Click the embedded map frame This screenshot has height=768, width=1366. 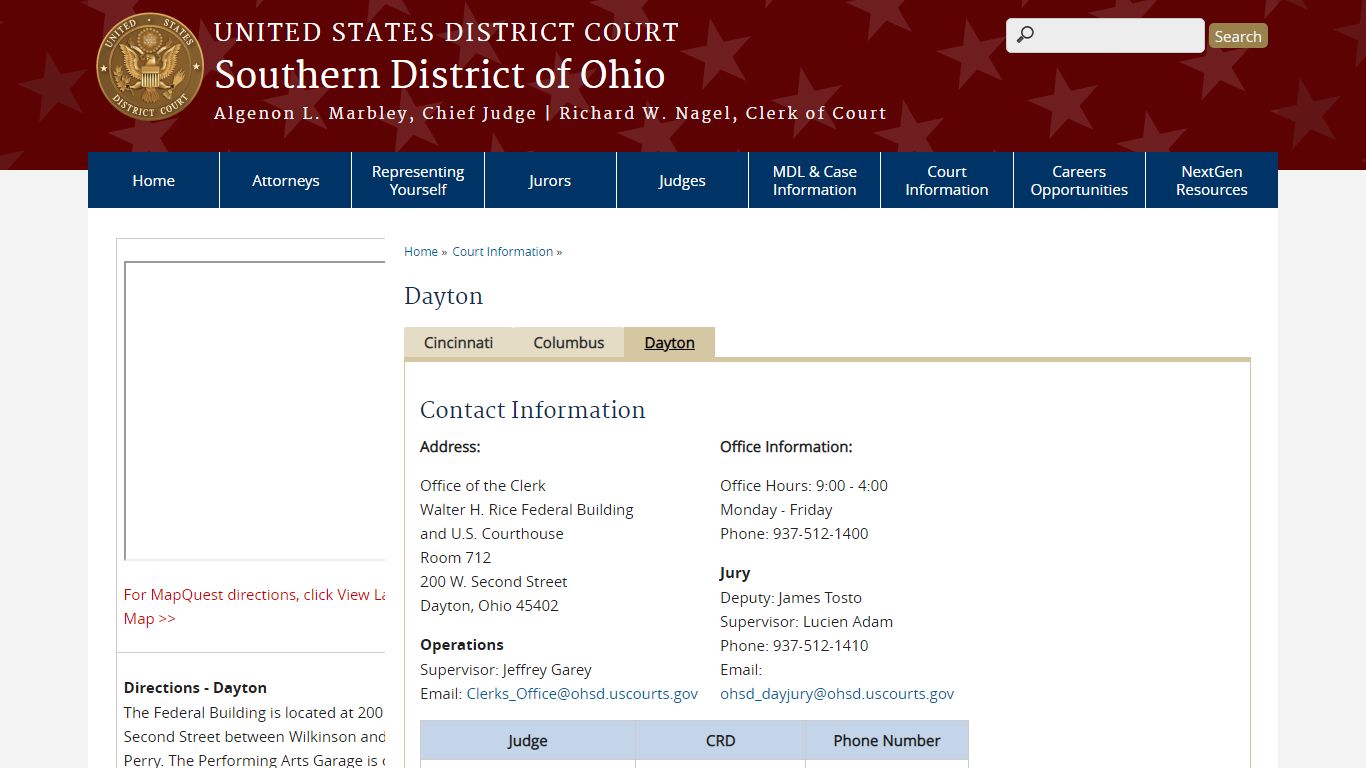255,411
